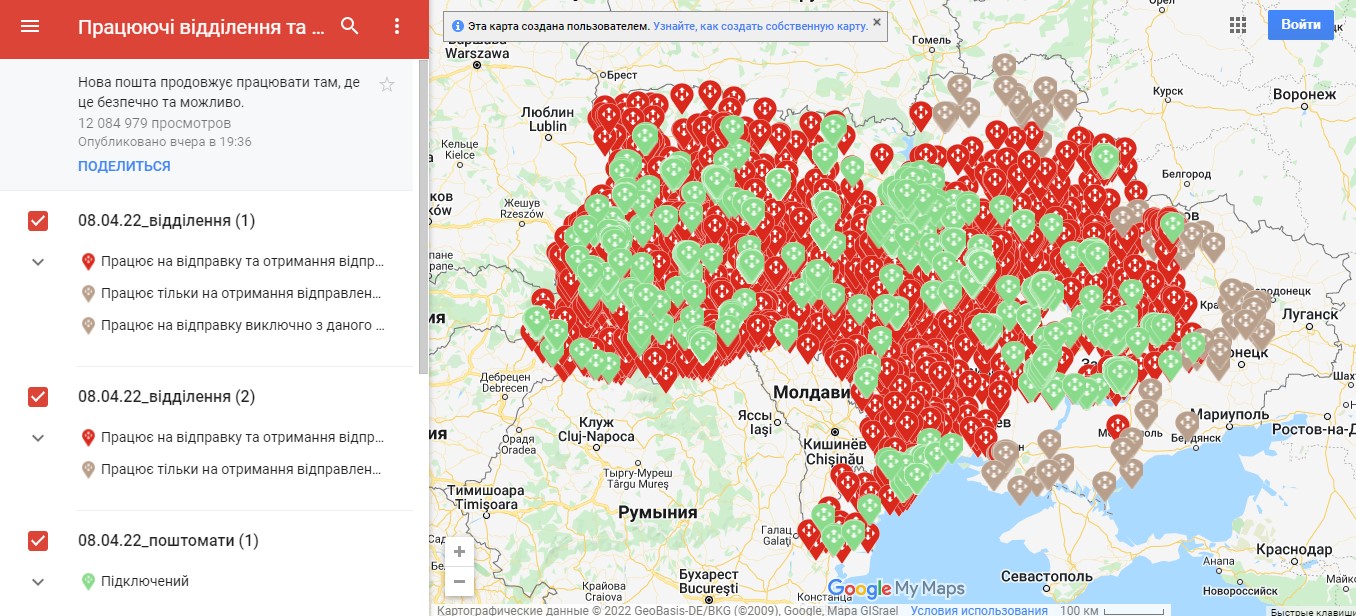Click the map title in red header
This screenshot has width=1356, height=616.
[202, 27]
